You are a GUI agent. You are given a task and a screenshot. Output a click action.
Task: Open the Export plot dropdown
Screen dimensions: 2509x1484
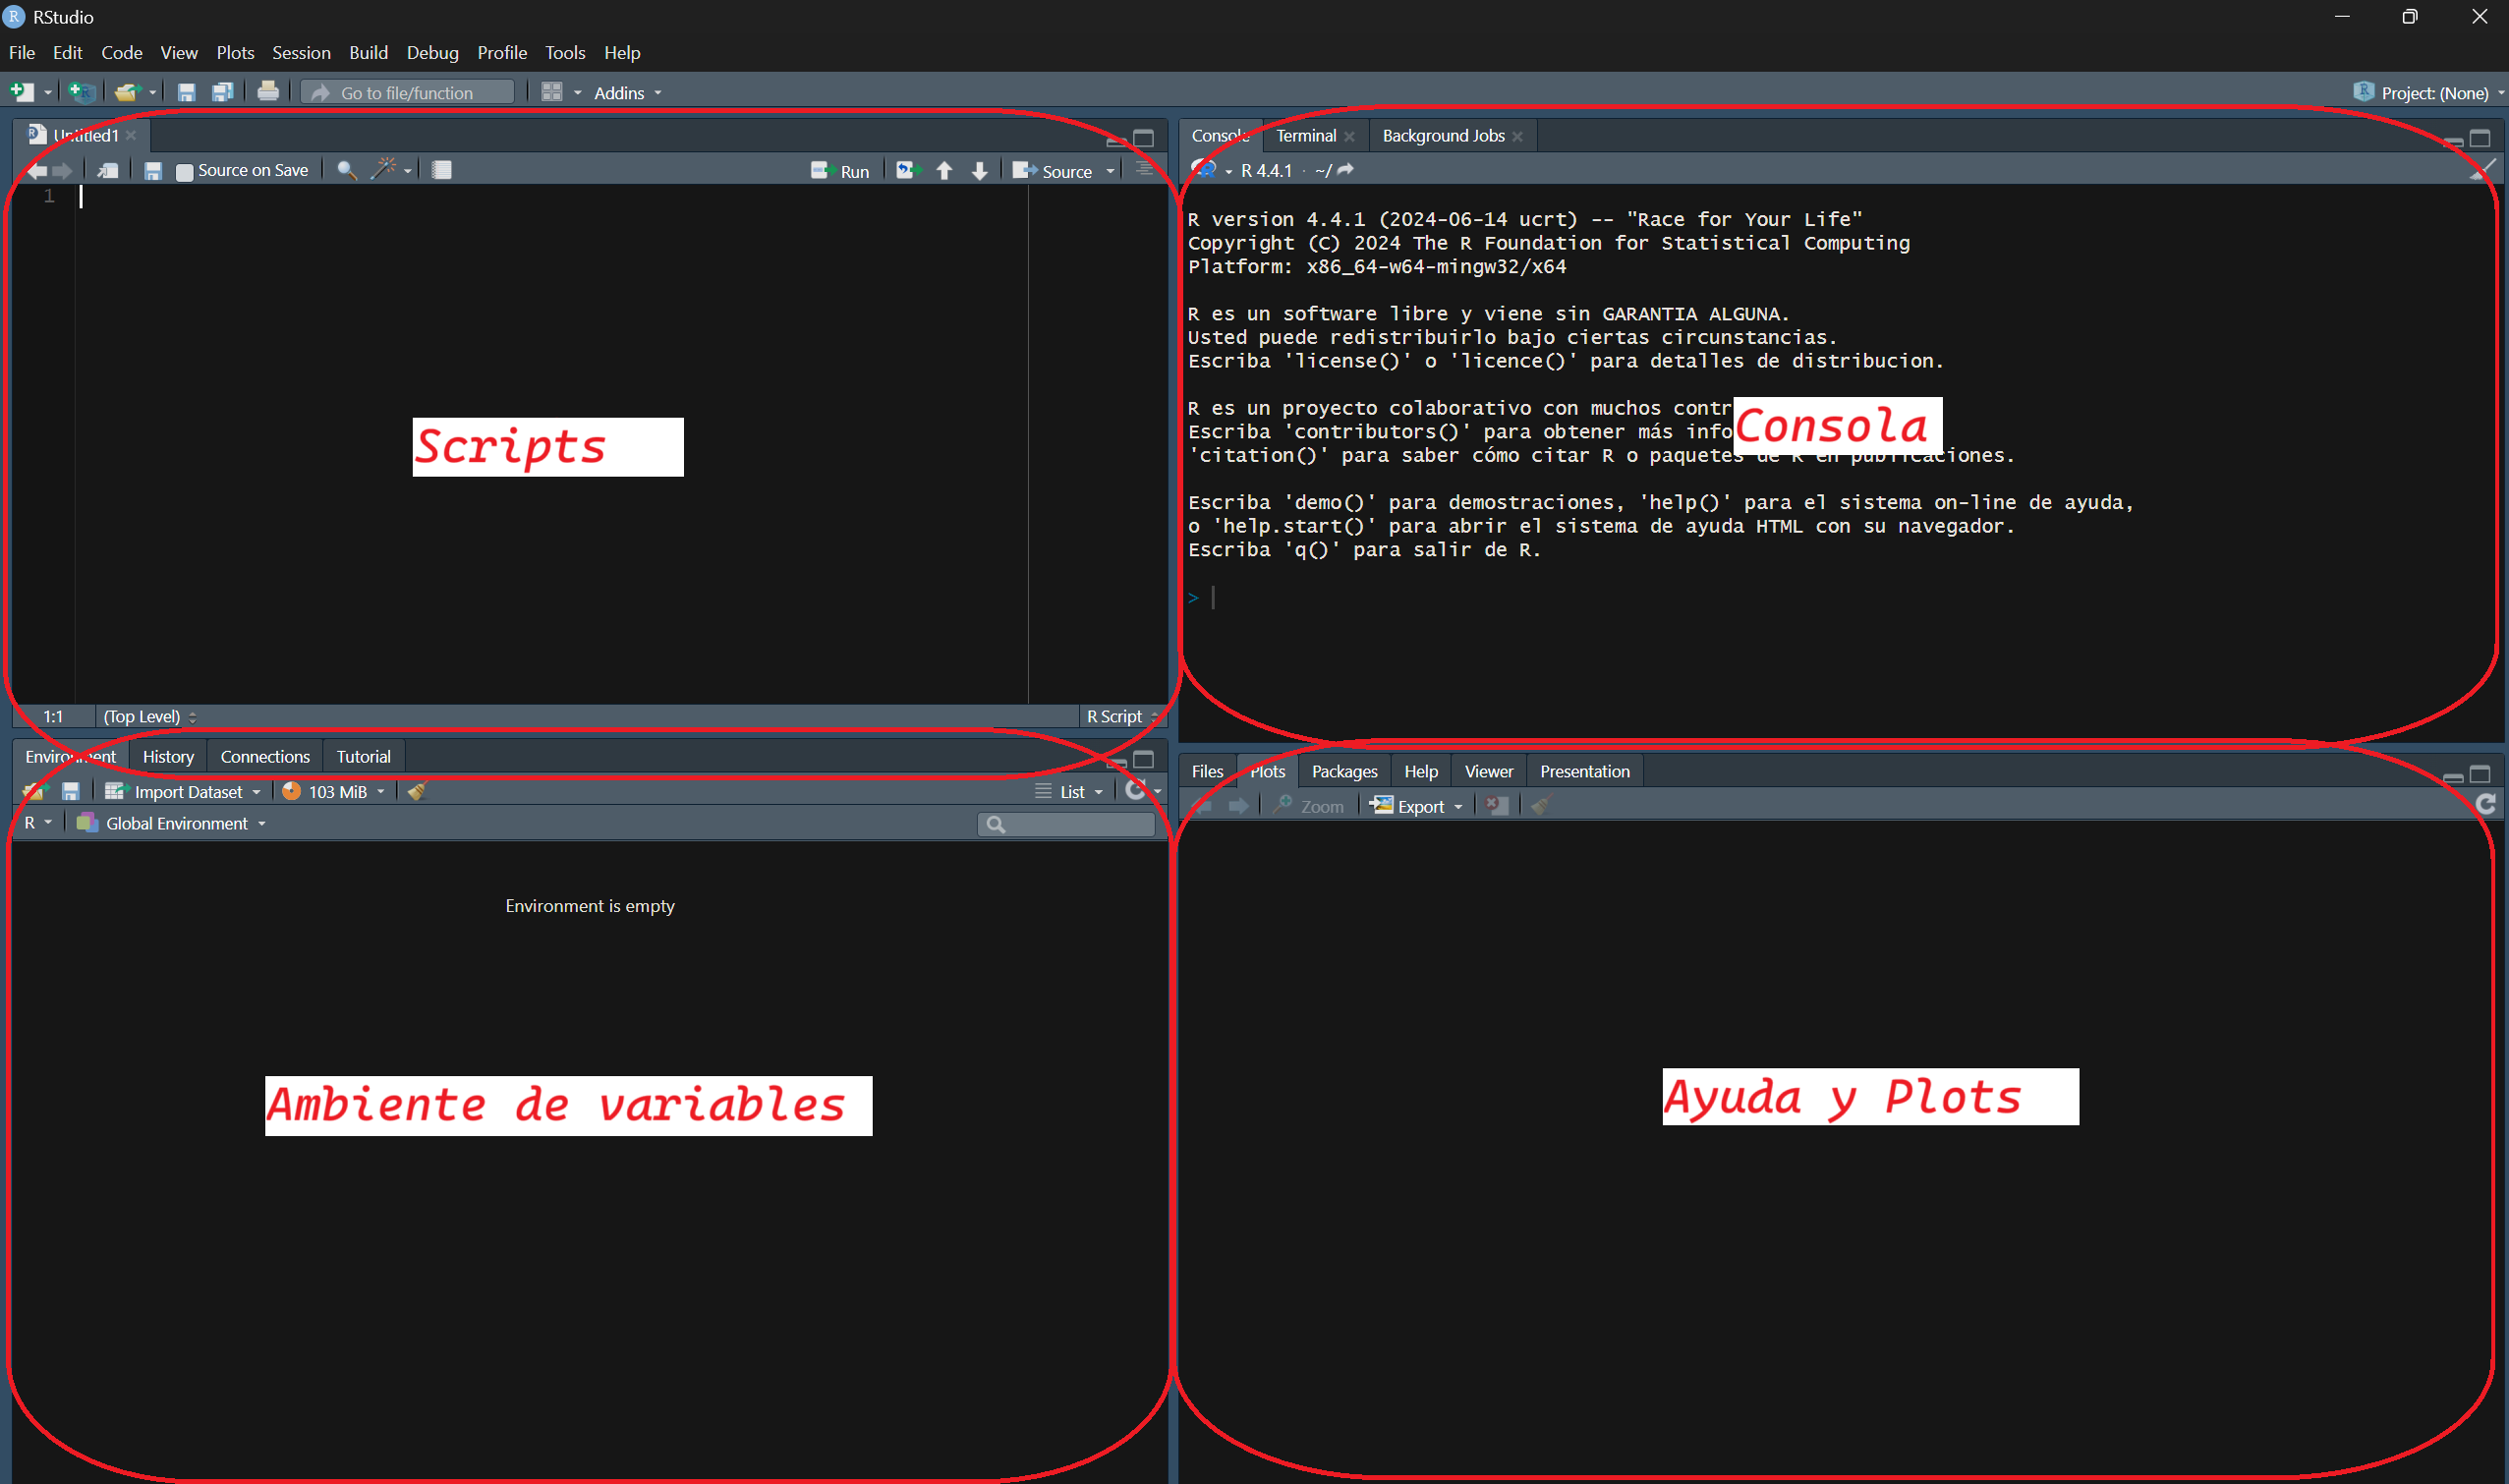click(x=1416, y=806)
